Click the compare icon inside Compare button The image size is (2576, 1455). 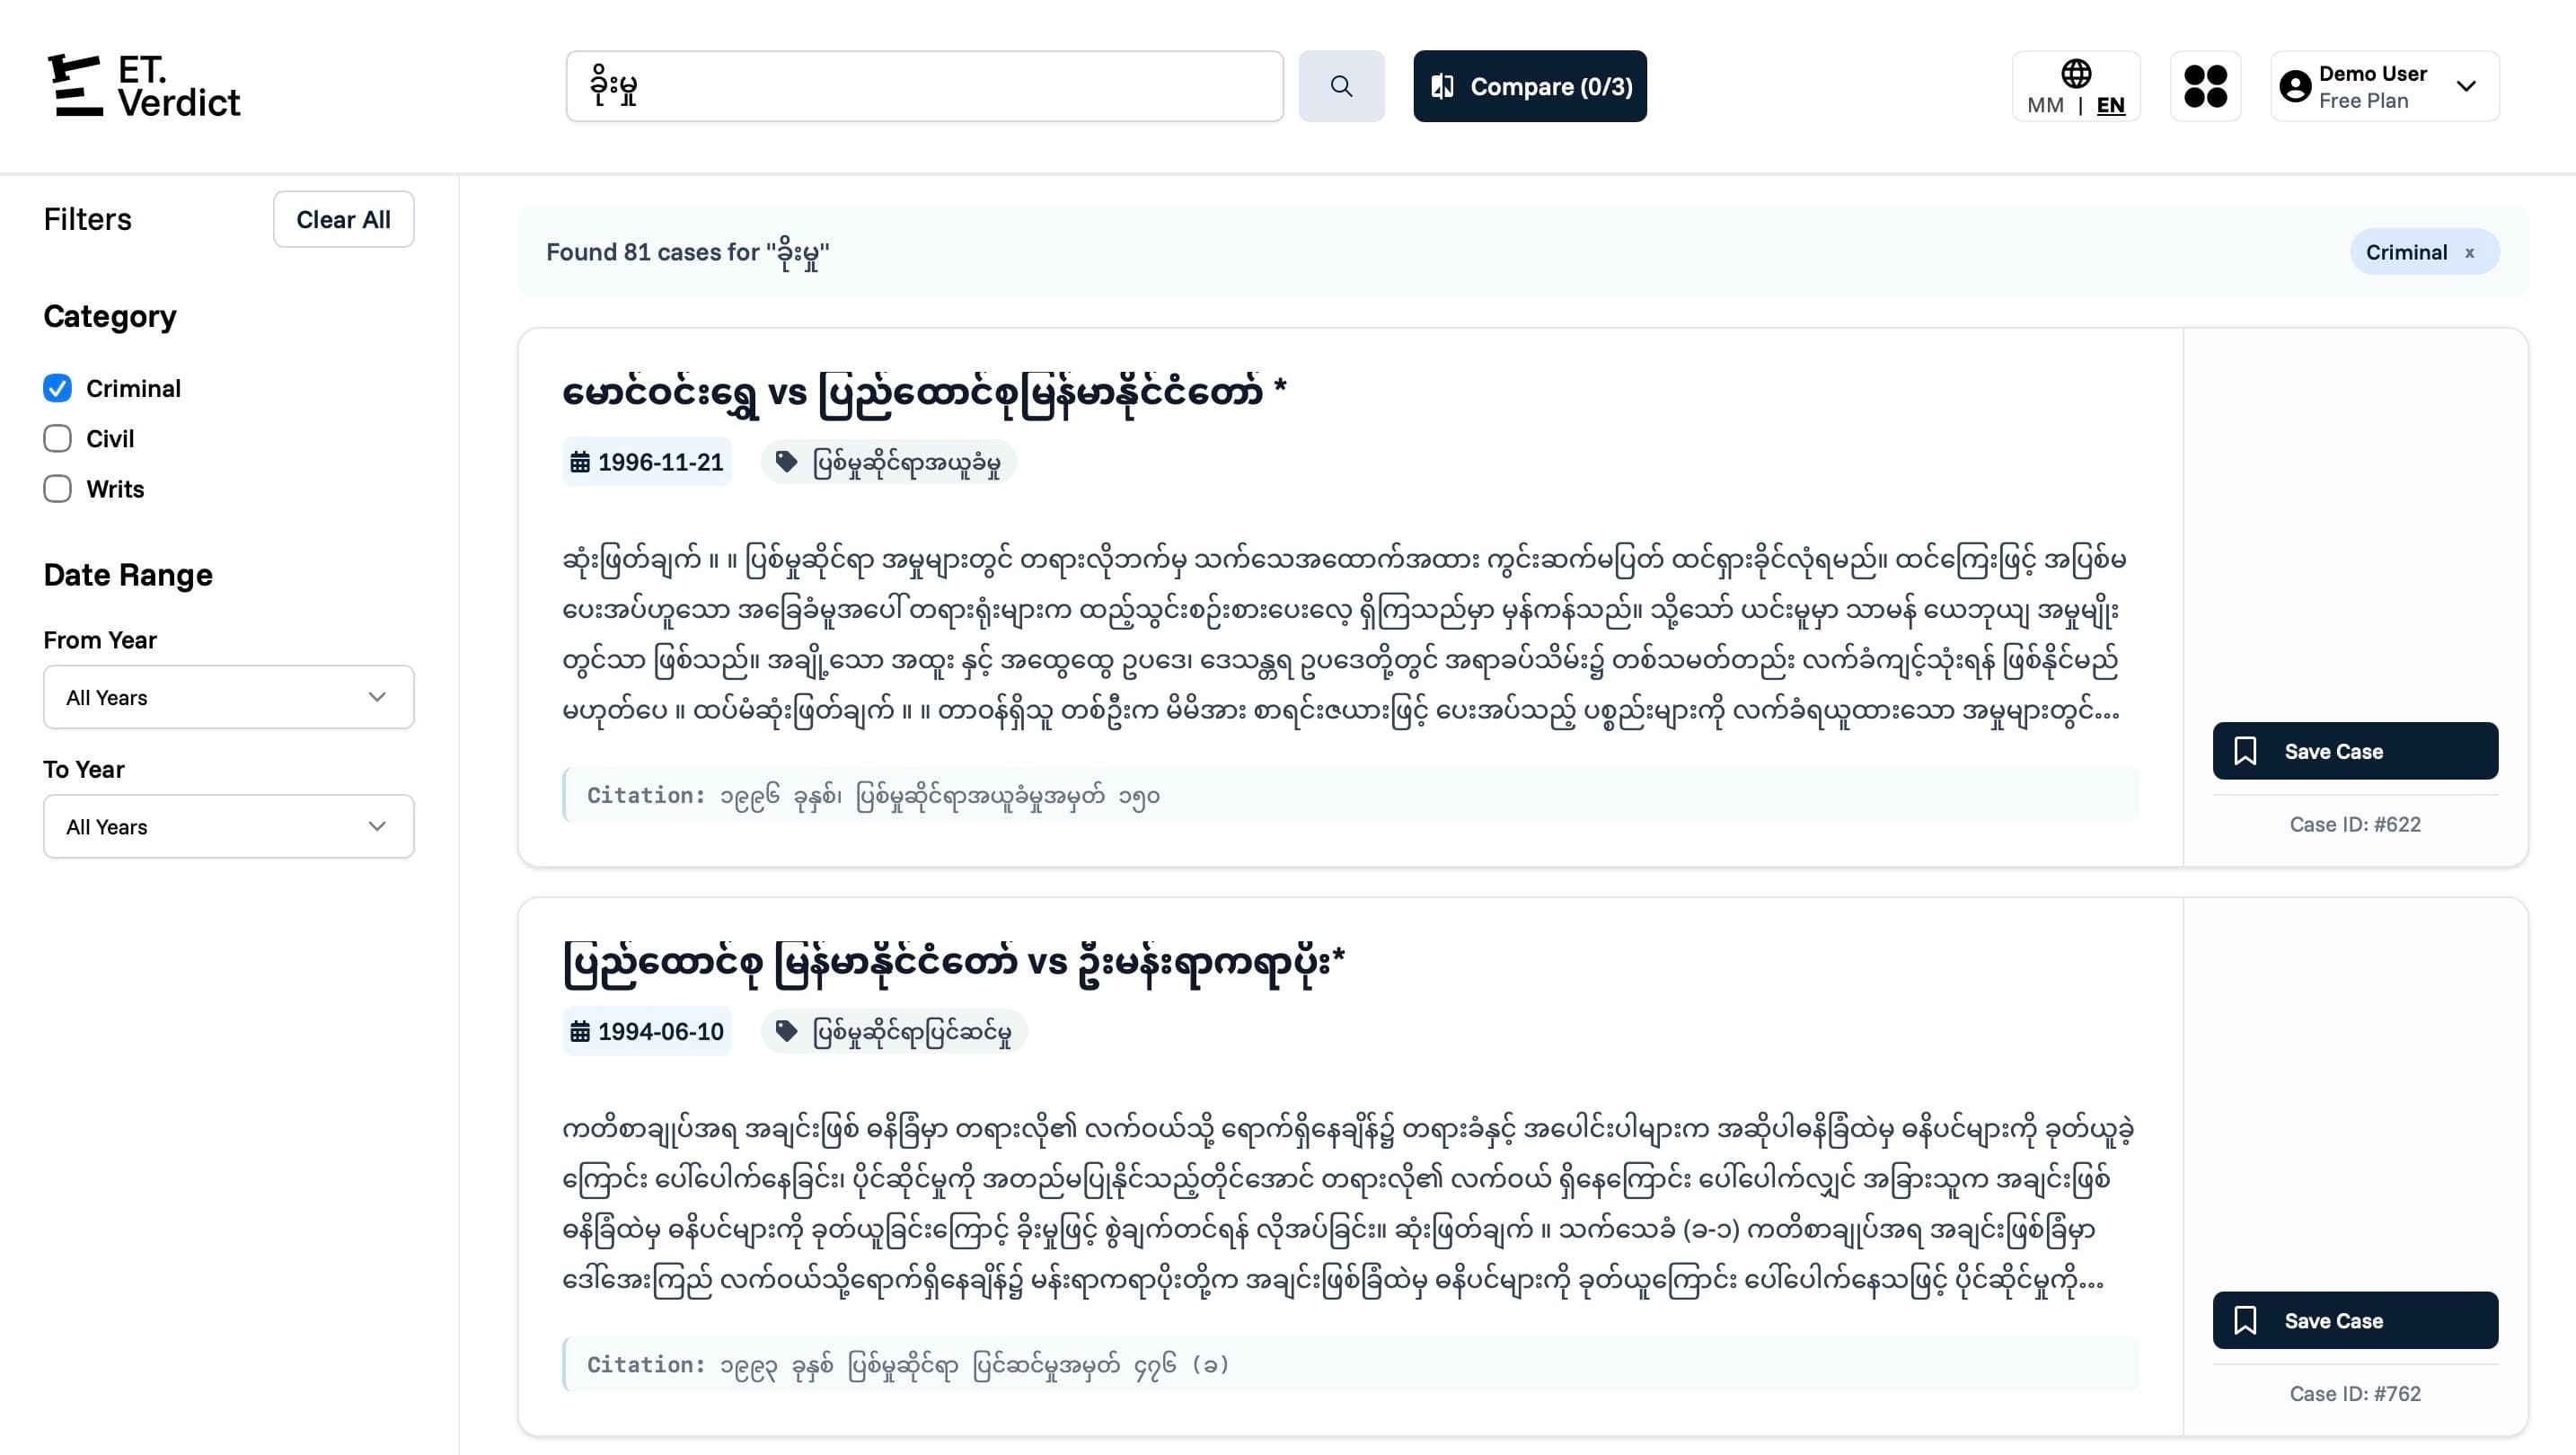[x=1443, y=86]
